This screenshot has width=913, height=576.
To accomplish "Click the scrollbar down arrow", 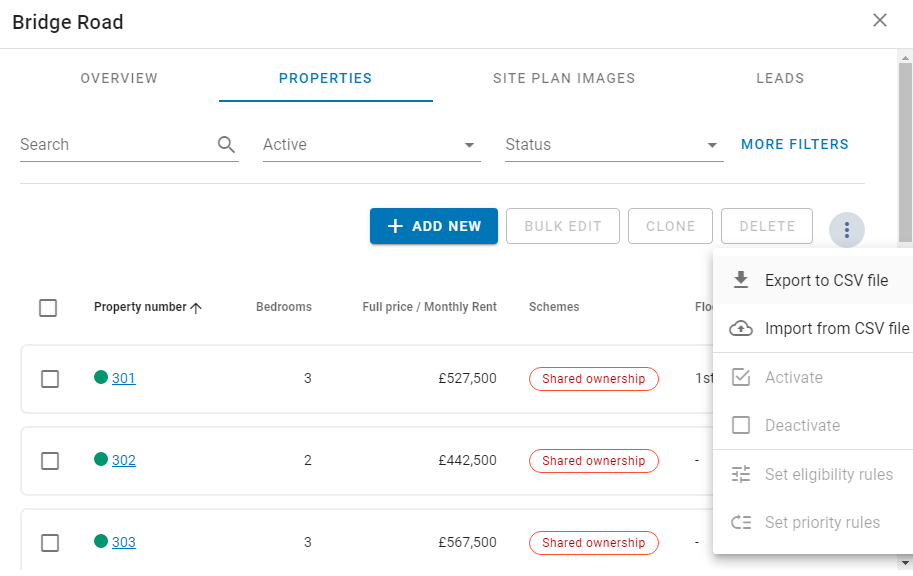I will click(x=905, y=563).
